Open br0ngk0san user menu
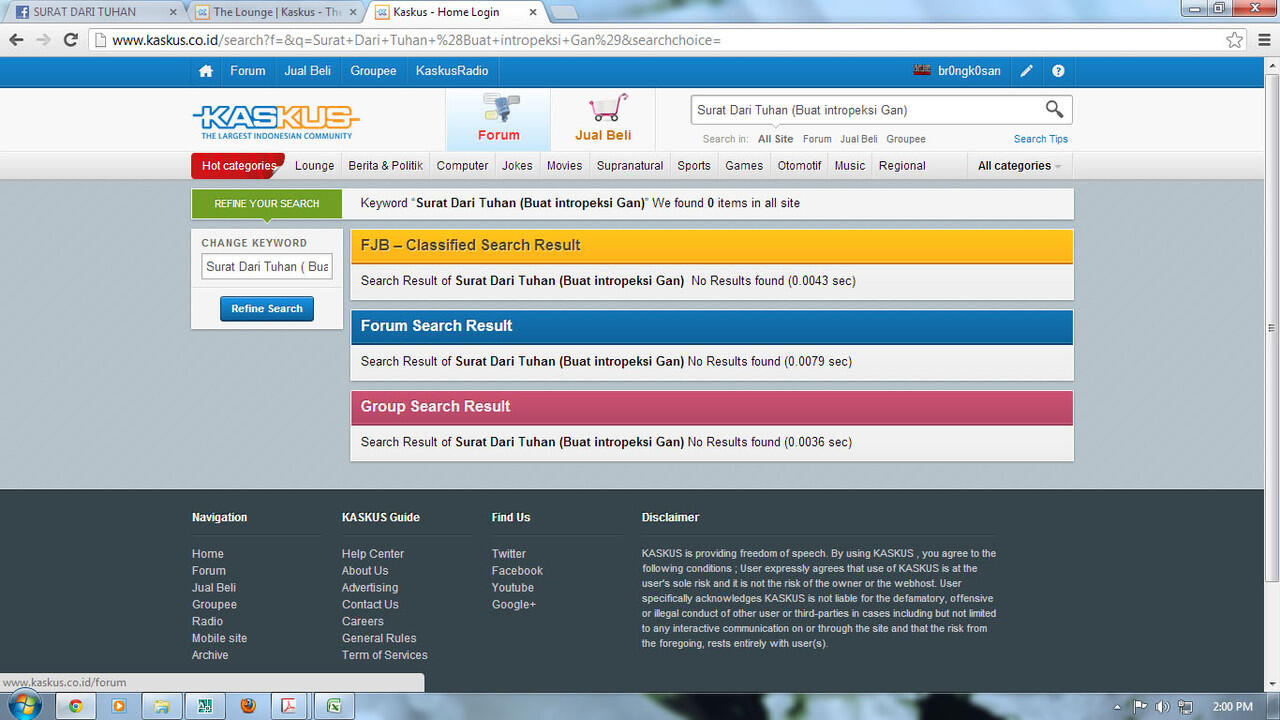Image resolution: width=1280 pixels, height=720 pixels. point(969,71)
